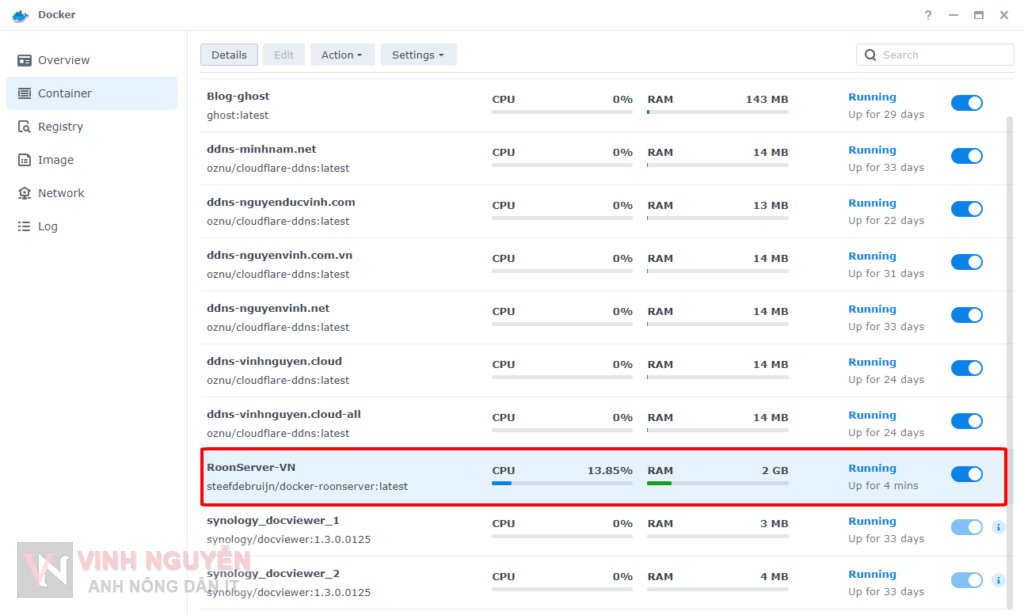
Task: Open the Settings dropdown menu
Action: point(418,55)
